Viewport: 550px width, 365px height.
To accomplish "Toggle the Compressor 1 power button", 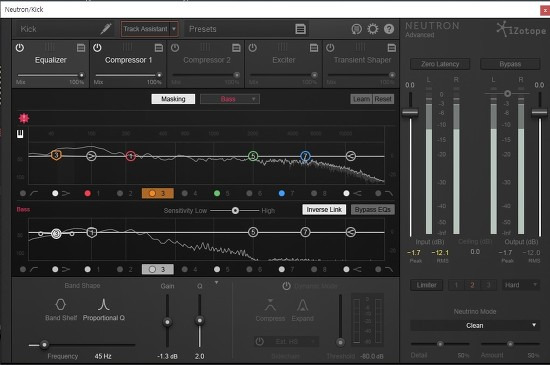I will pyautogui.click(x=98, y=48).
